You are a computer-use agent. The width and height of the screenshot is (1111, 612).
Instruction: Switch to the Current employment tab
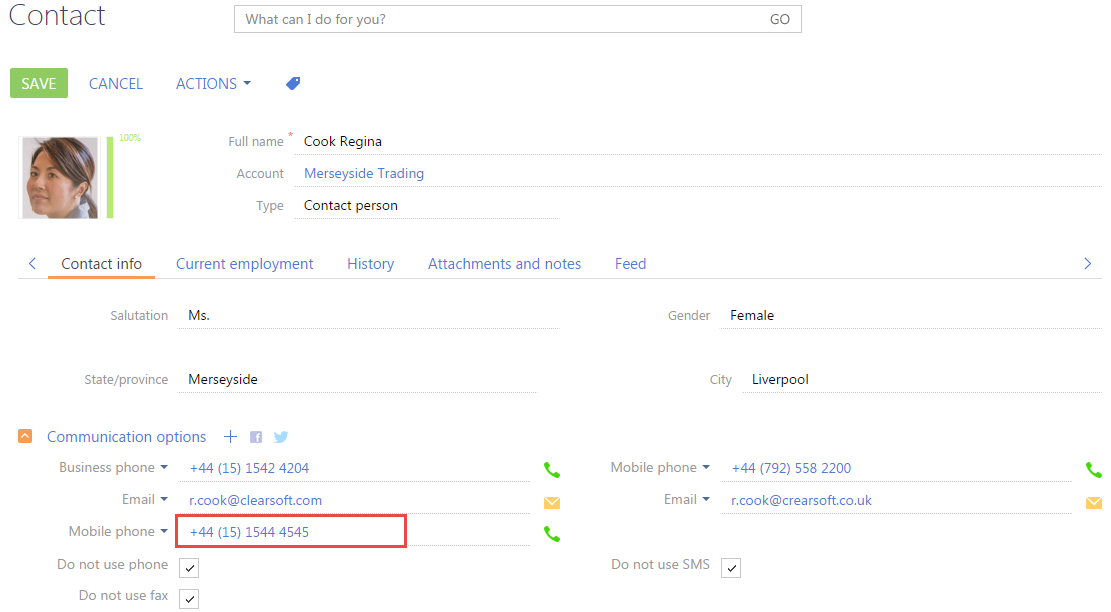click(x=244, y=264)
